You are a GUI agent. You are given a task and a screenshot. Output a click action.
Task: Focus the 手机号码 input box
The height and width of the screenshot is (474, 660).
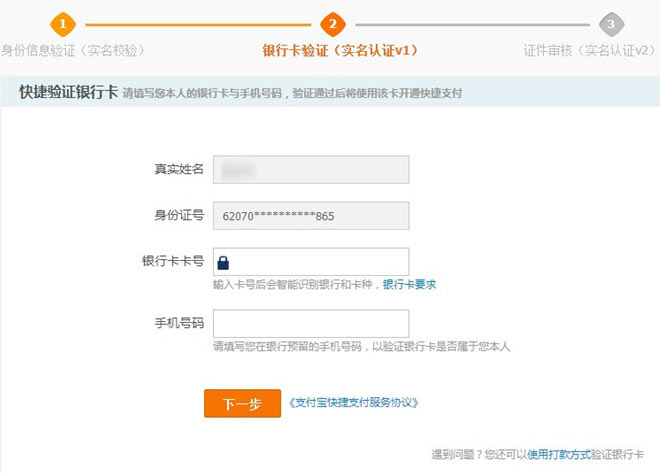pyautogui.click(x=311, y=324)
